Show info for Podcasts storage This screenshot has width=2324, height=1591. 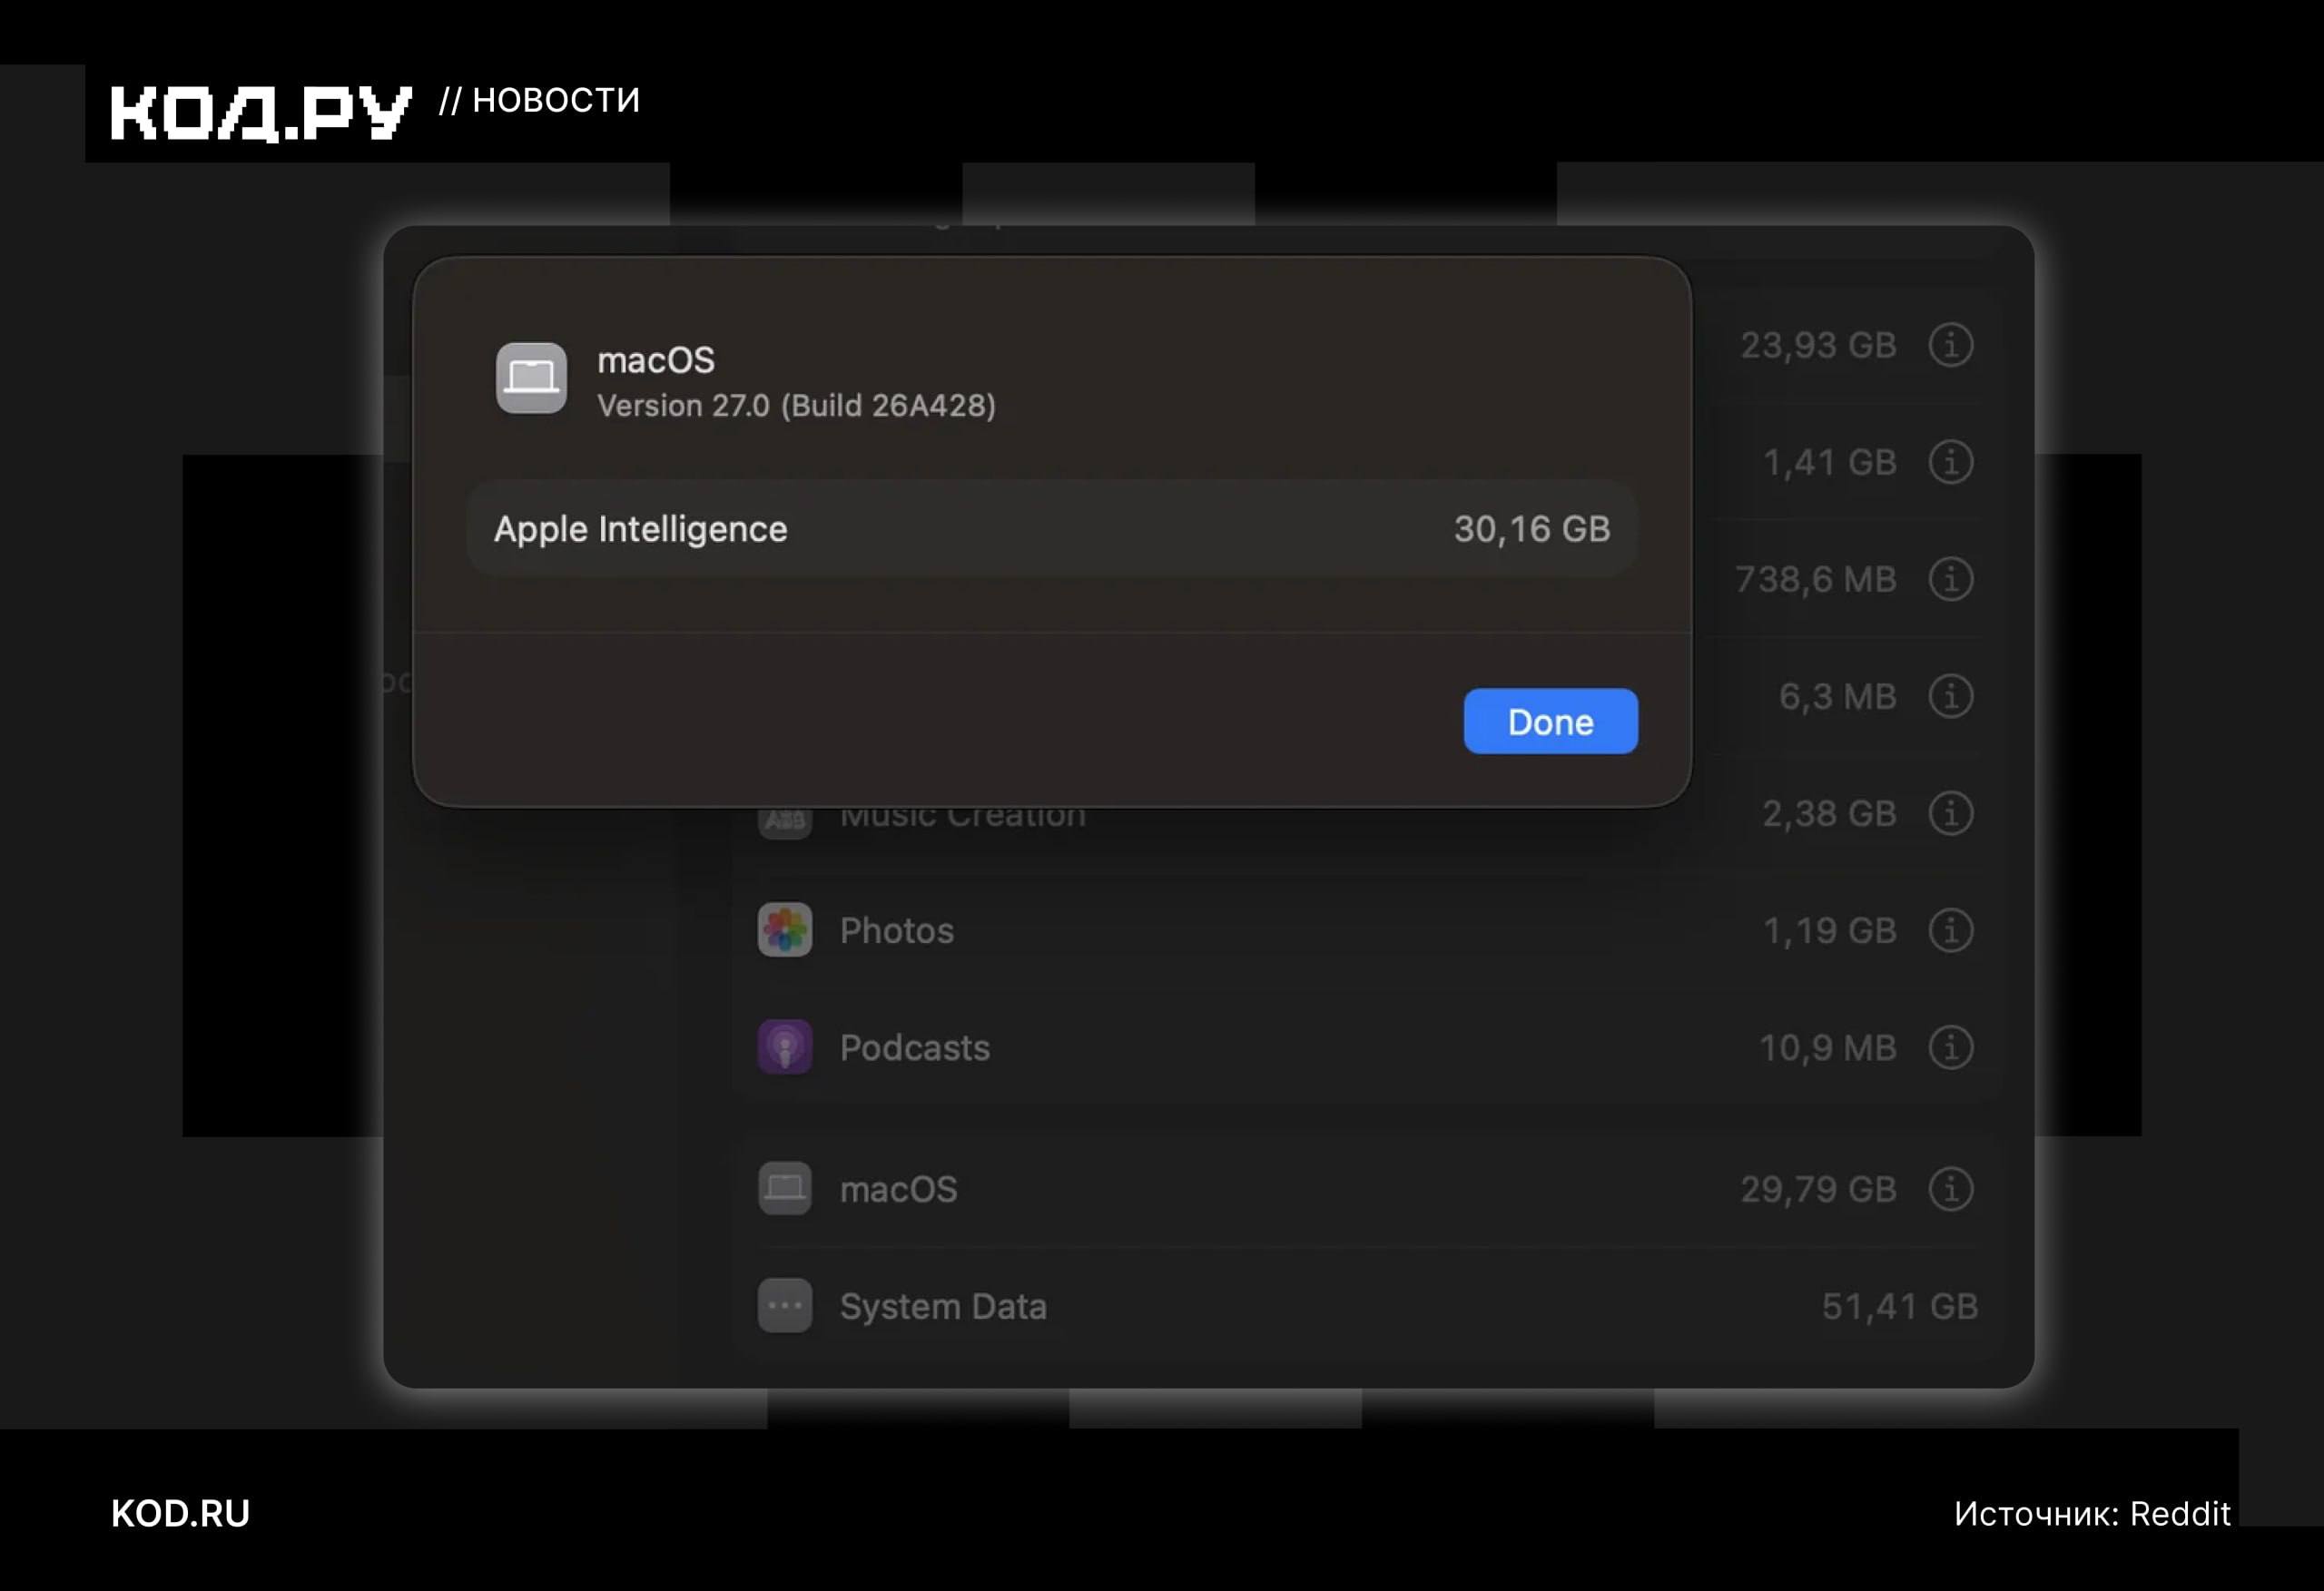(1950, 1047)
